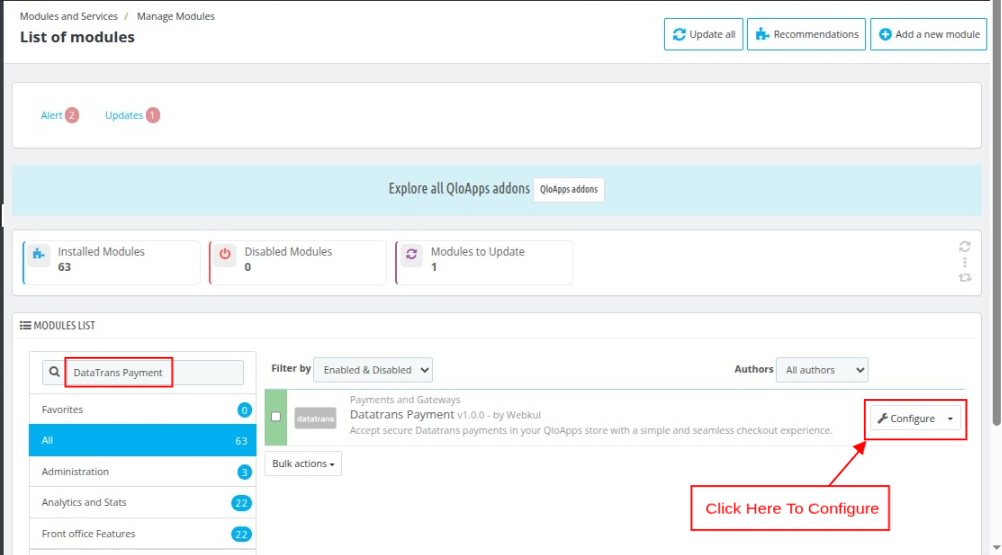Screen dimensions: 1002x555
Task: Click the refresh icon at stats panel right edge
Action: tap(965, 247)
